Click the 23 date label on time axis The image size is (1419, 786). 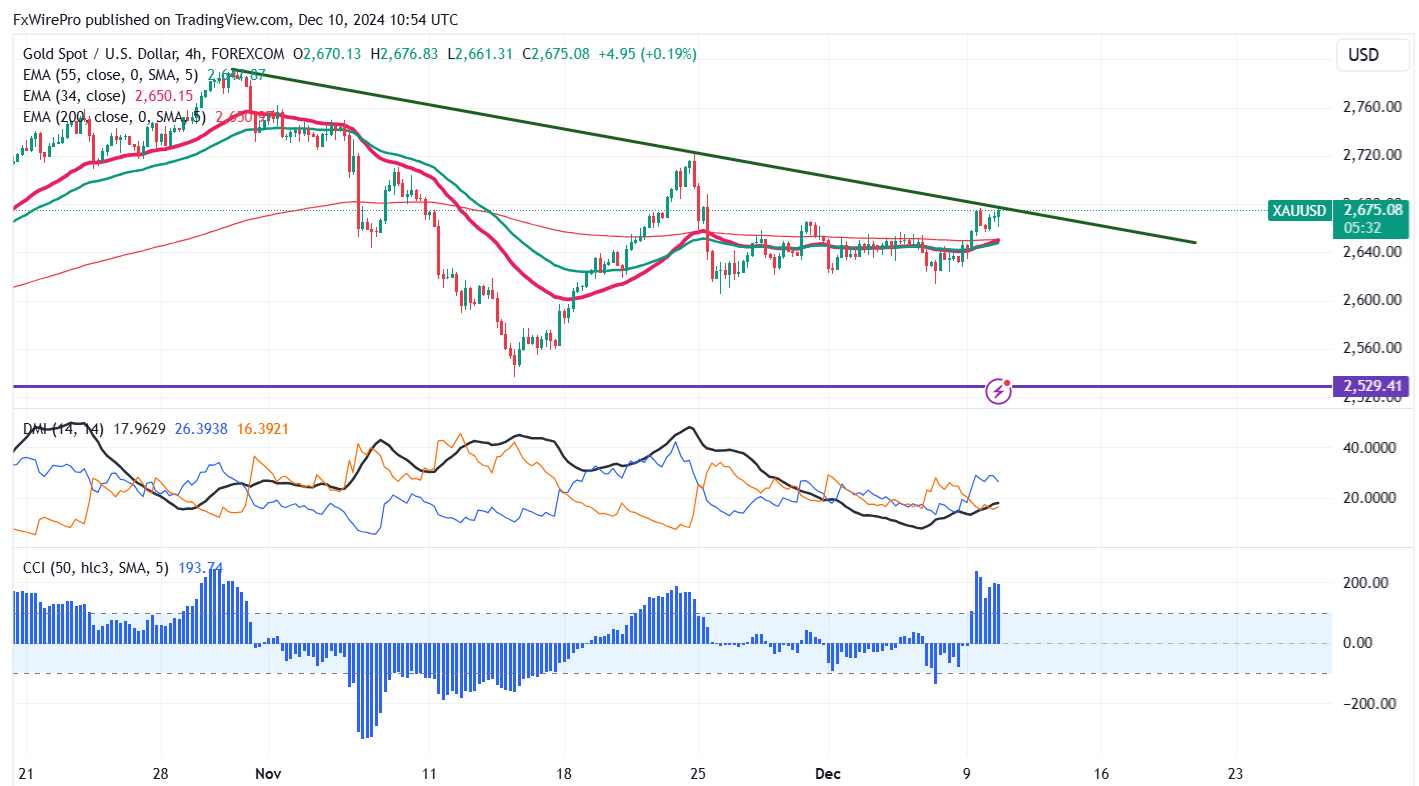click(1236, 774)
